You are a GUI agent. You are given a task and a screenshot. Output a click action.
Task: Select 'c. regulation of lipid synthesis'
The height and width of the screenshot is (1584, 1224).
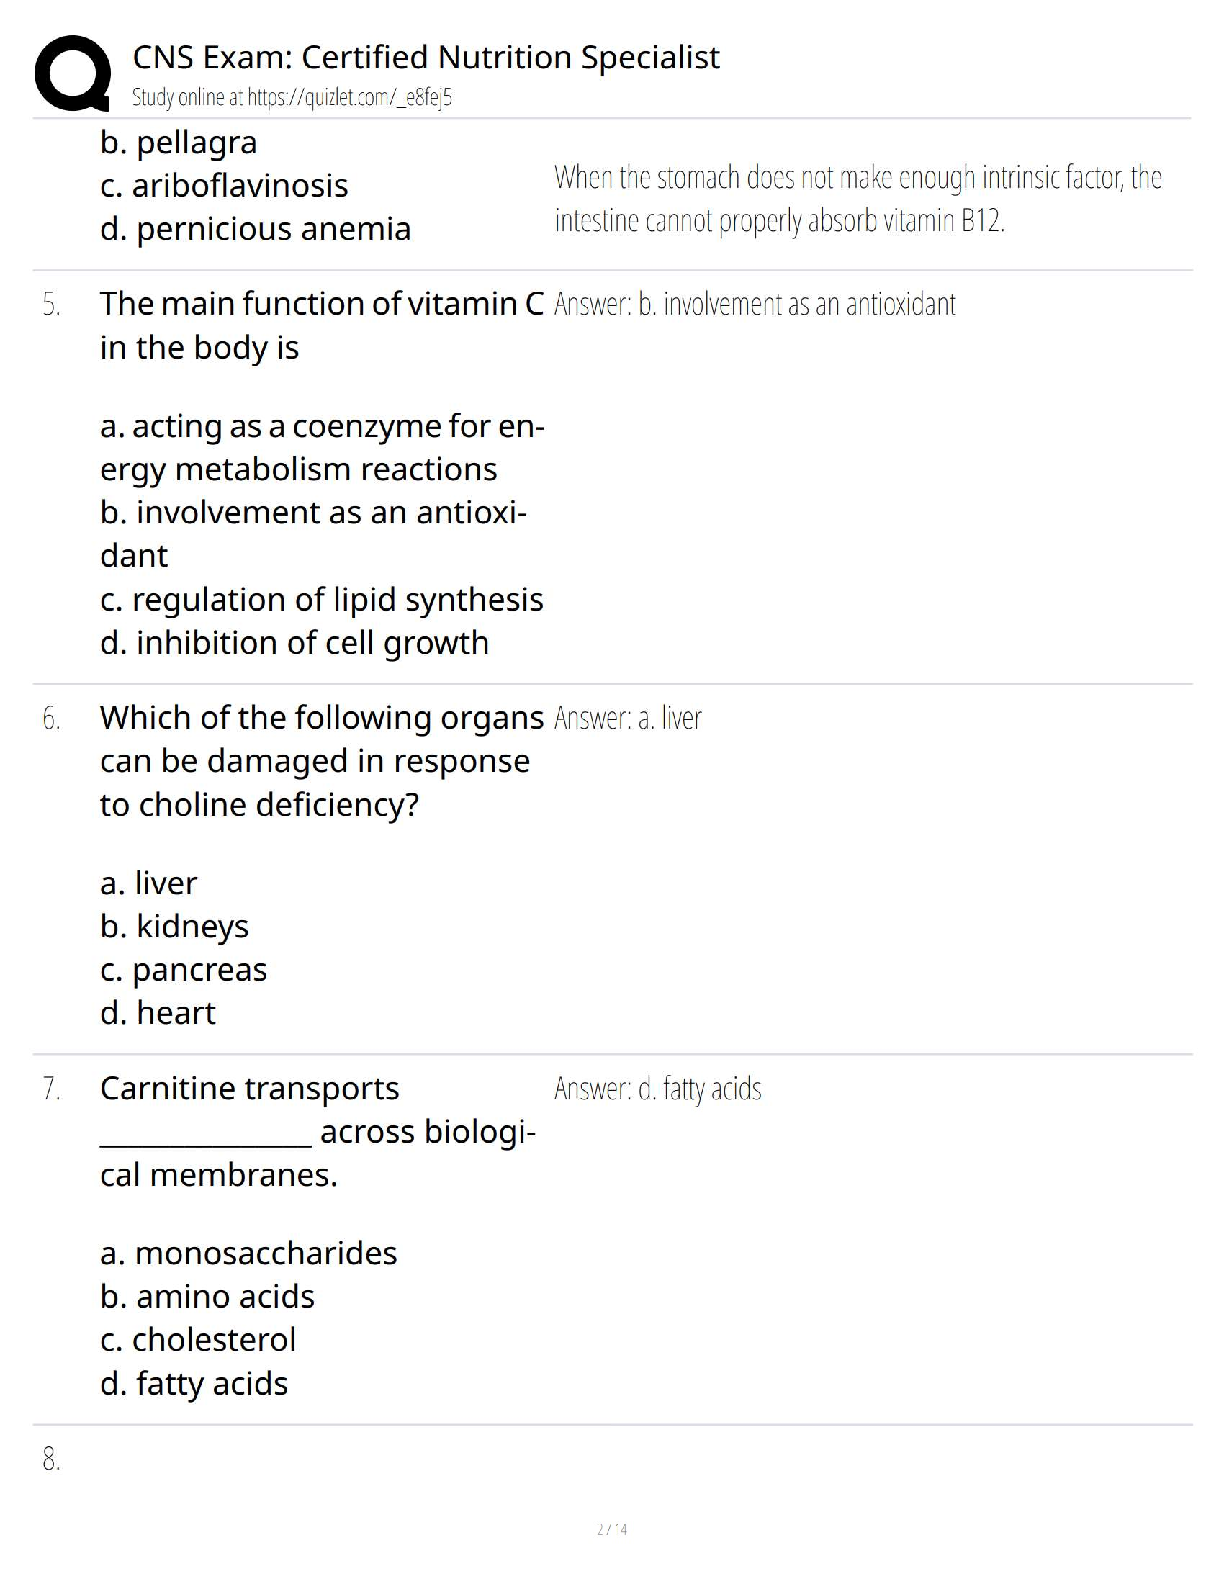click(x=322, y=600)
